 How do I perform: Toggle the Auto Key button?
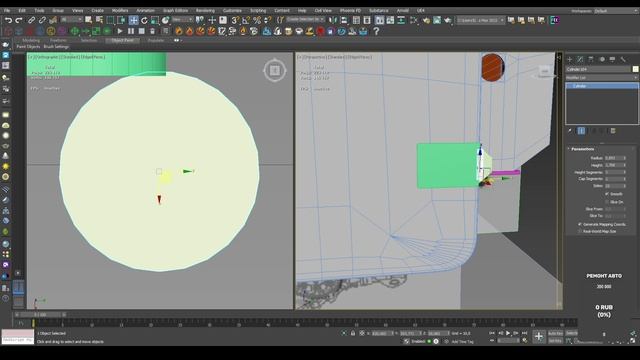pos(555,333)
